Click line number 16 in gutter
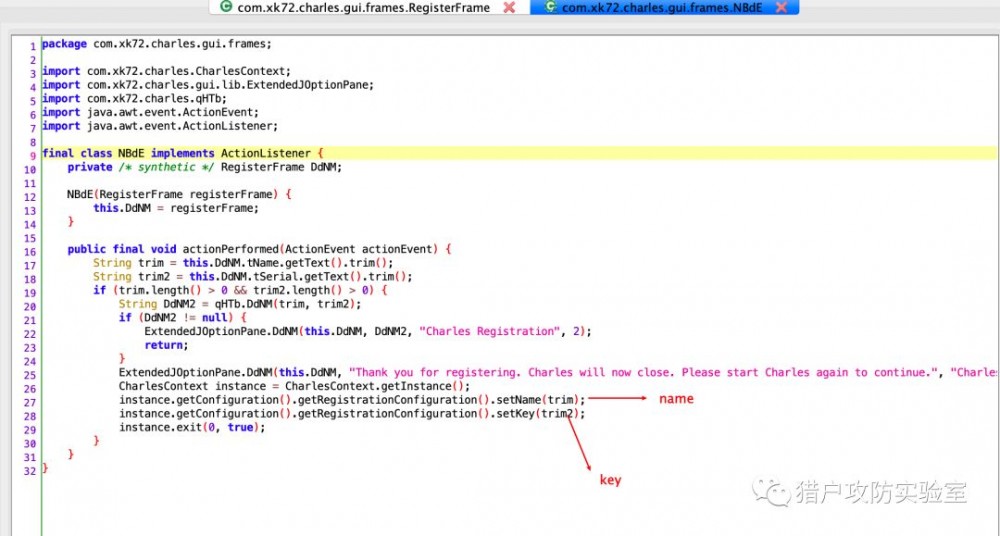The width and height of the screenshot is (1000, 536). pyautogui.click(x=30, y=251)
